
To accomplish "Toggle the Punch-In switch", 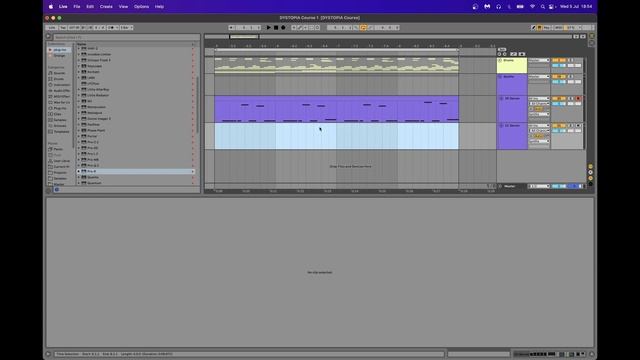I will [356, 28].
